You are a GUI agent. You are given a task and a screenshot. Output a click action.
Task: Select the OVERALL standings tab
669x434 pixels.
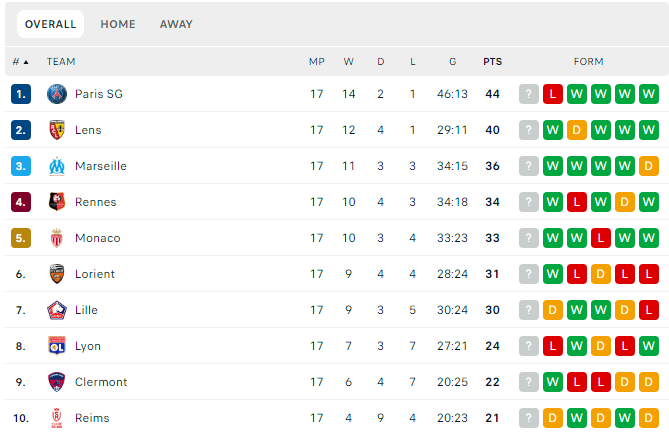point(50,24)
